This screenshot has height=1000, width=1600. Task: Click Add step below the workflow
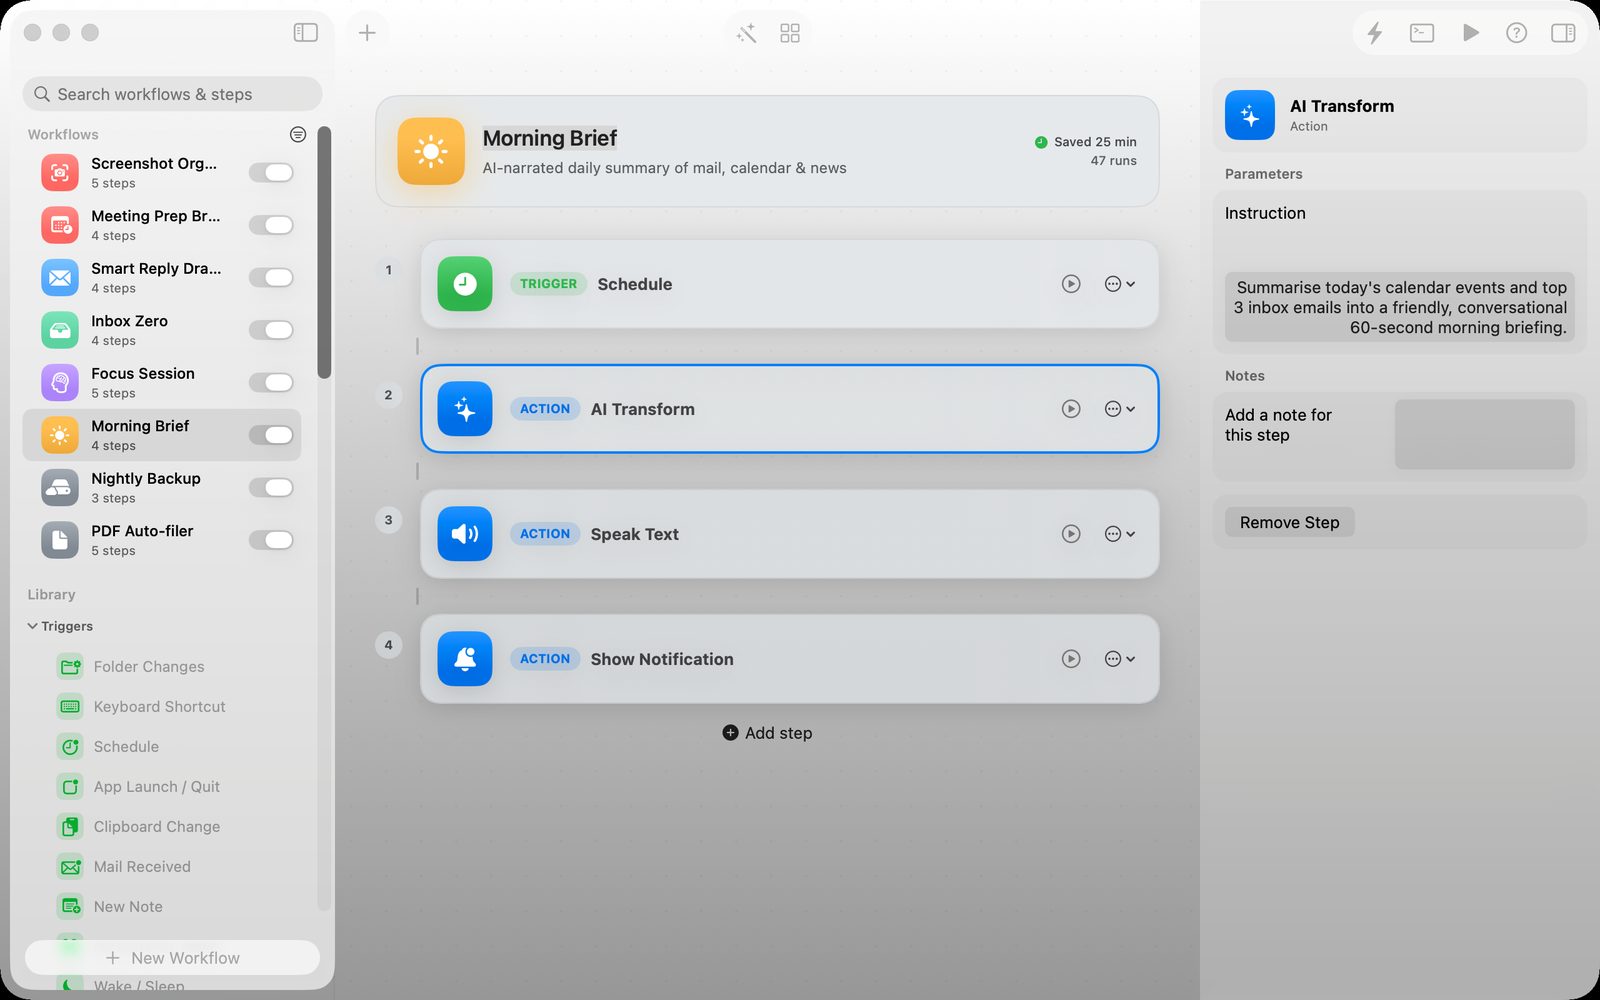tap(768, 733)
